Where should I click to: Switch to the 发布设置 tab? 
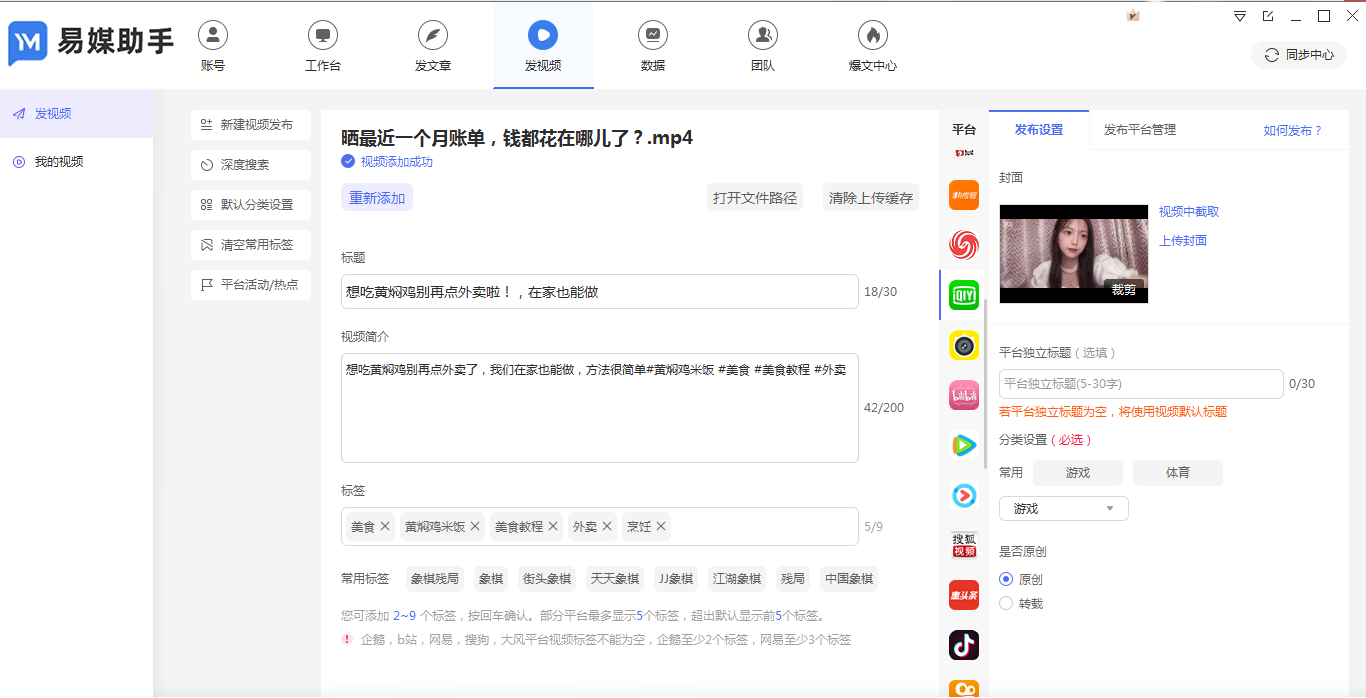point(1039,130)
